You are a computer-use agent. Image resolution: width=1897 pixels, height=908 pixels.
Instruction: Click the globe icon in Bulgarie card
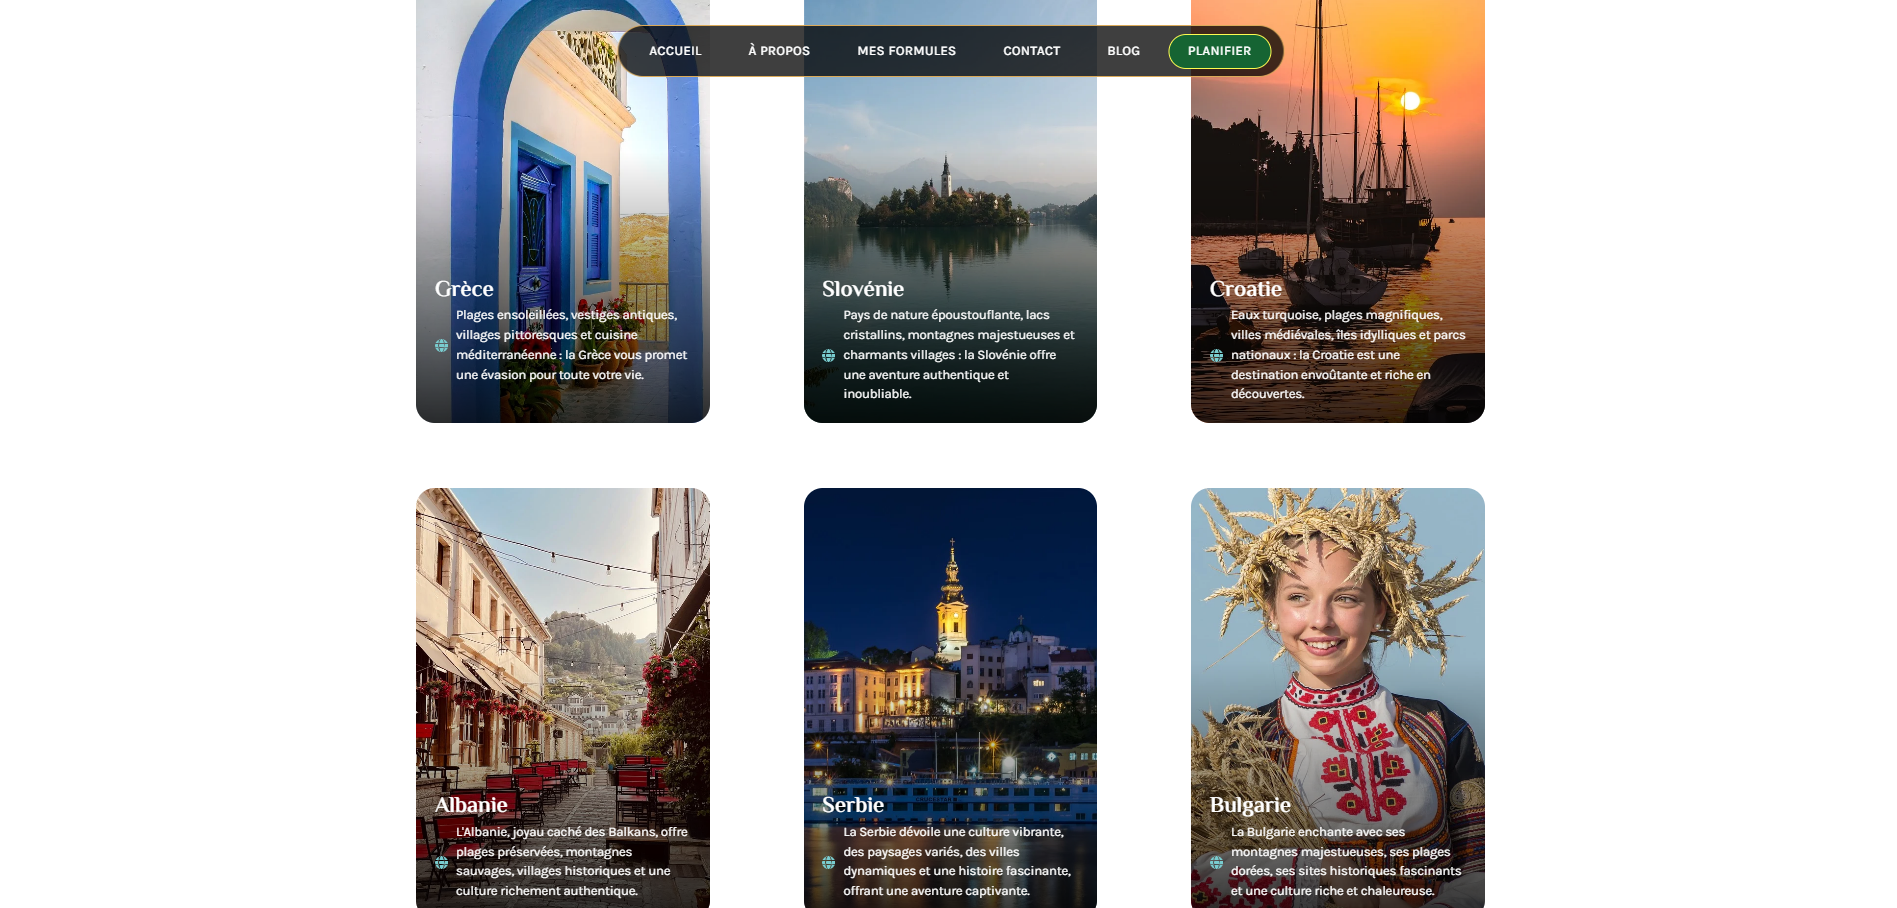click(x=1216, y=862)
